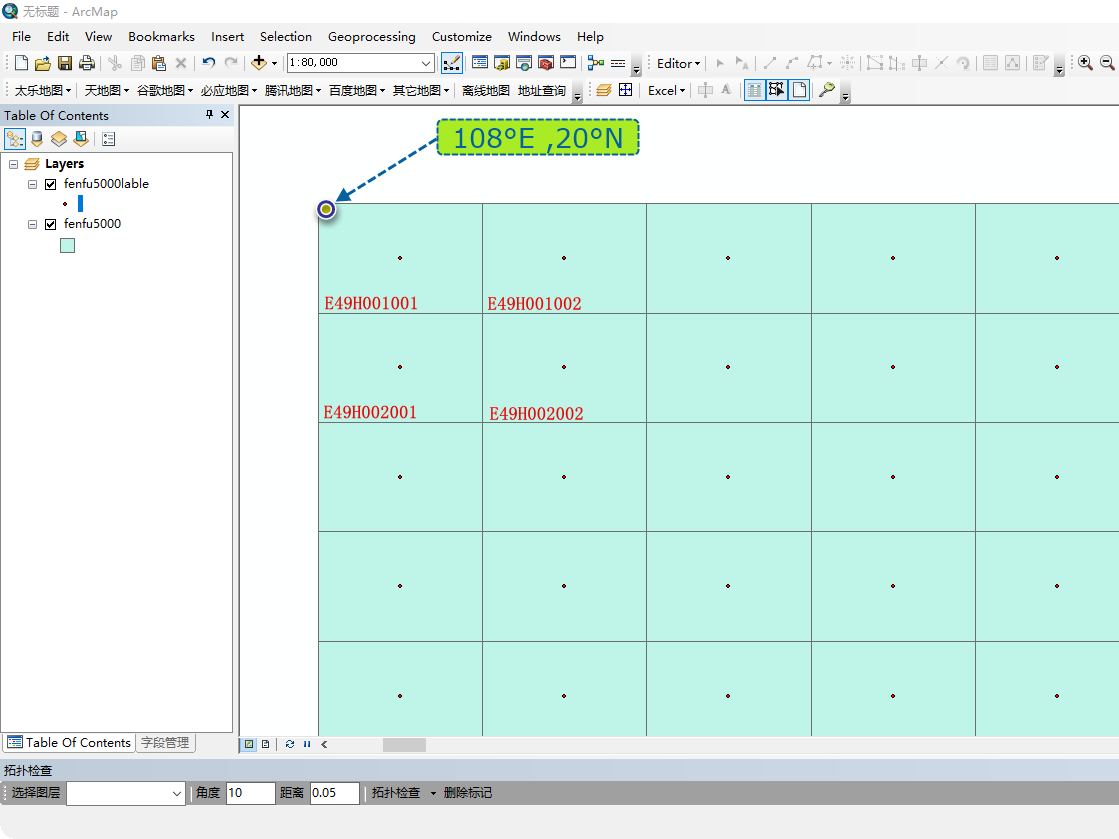Open the 腾讯地图 menu button
Screen dimensions: 1119x839
[293, 91]
